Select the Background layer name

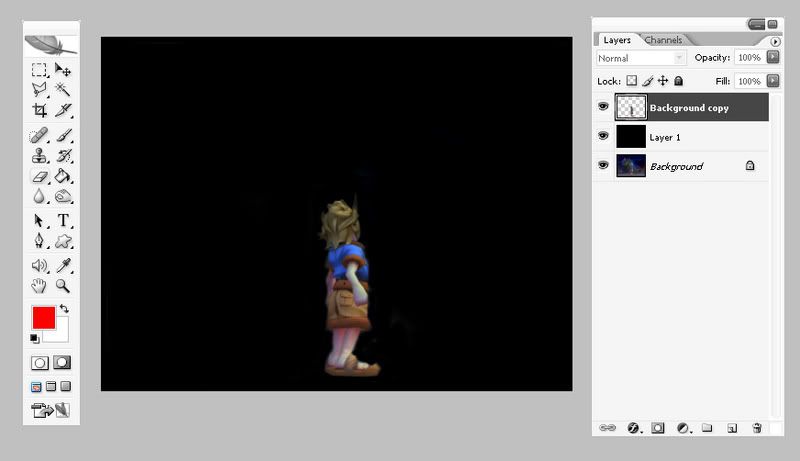tap(676, 167)
